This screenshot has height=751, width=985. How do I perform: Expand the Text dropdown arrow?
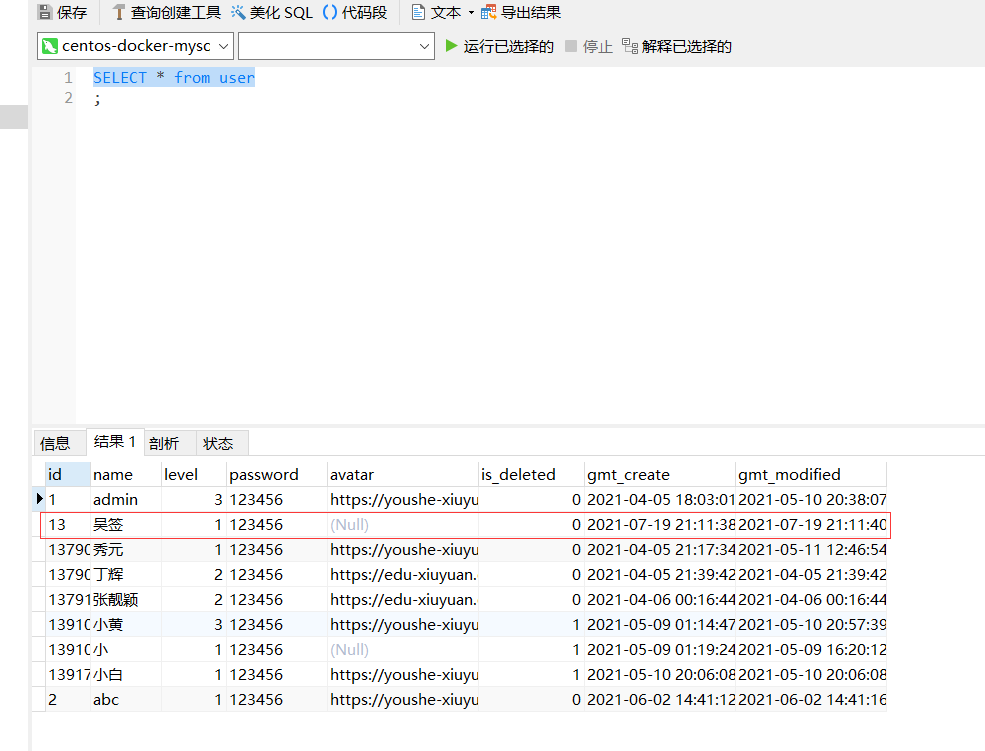pos(471,13)
